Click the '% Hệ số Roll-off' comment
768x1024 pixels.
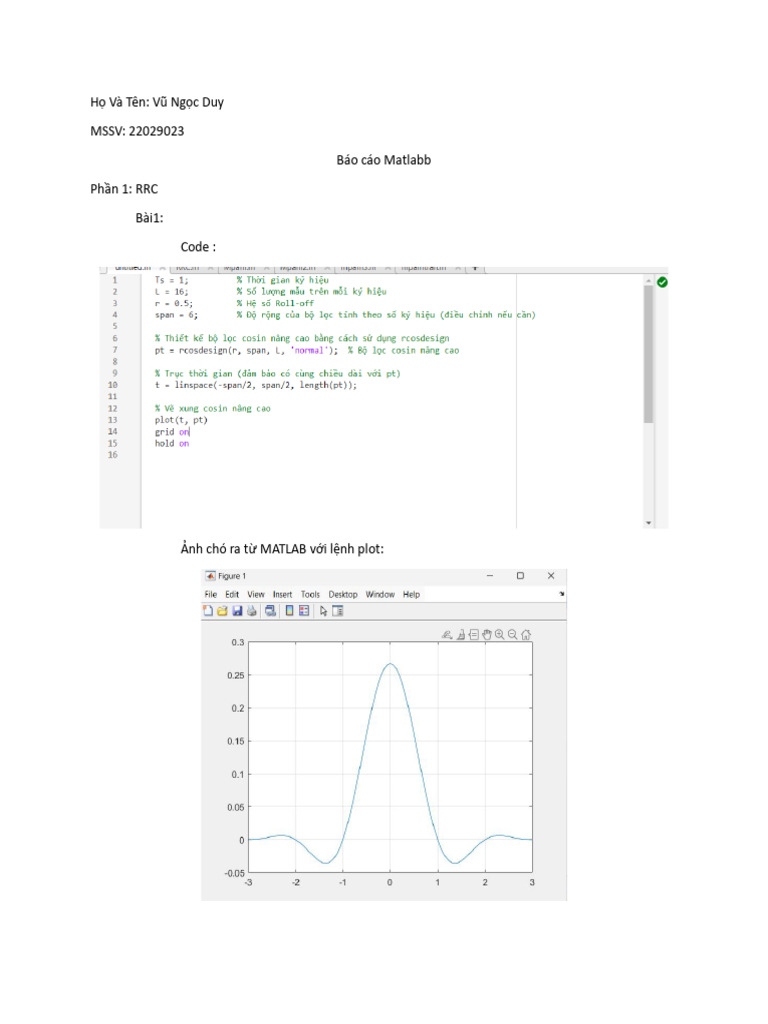pos(275,303)
